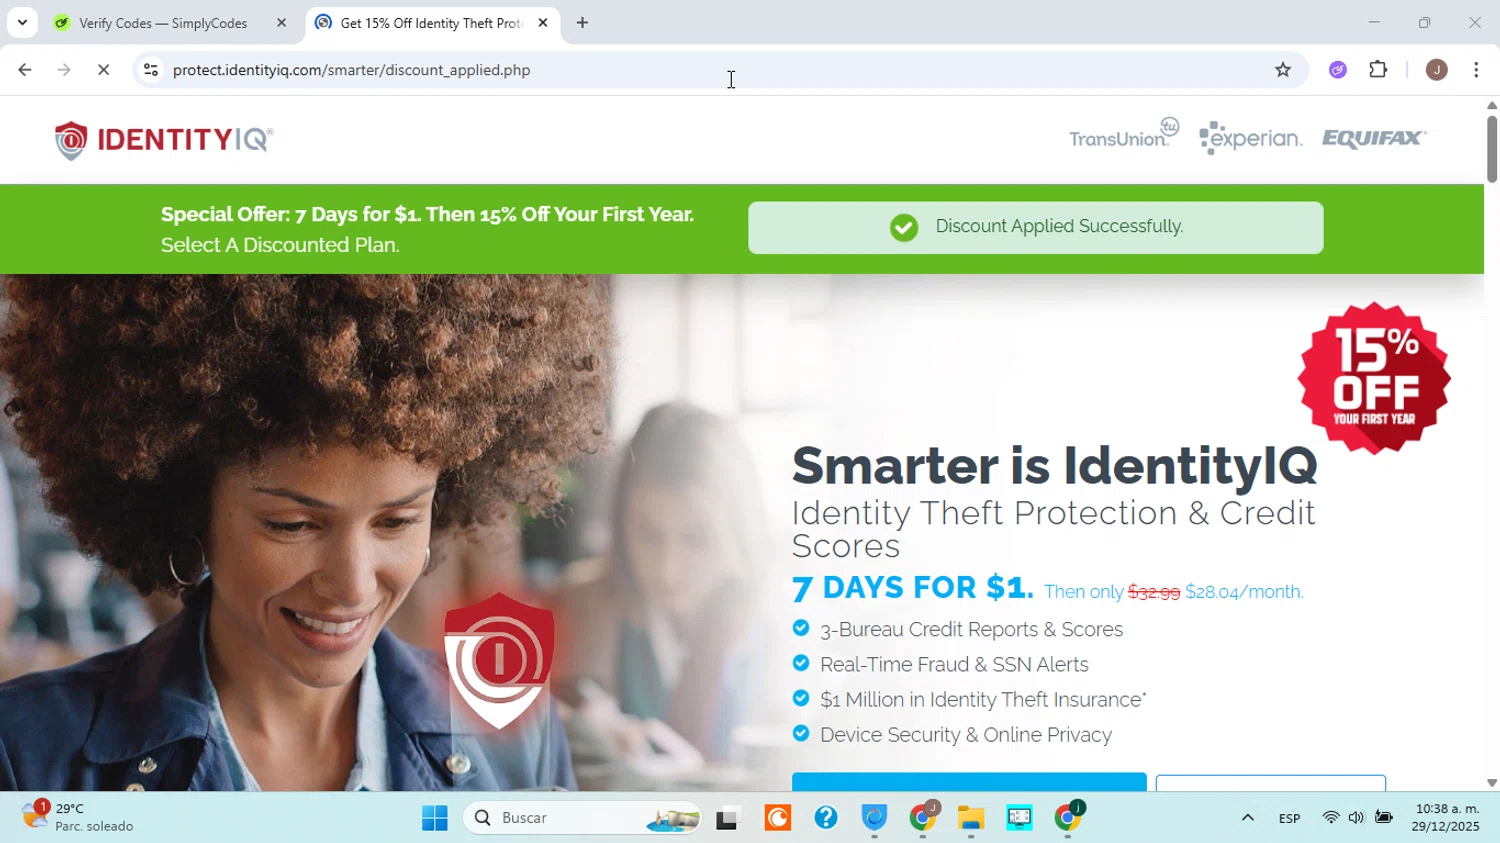Open Chrome with green badge in taskbar
Image resolution: width=1500 pixels, height=843 pixels.
pos(1068,818)
